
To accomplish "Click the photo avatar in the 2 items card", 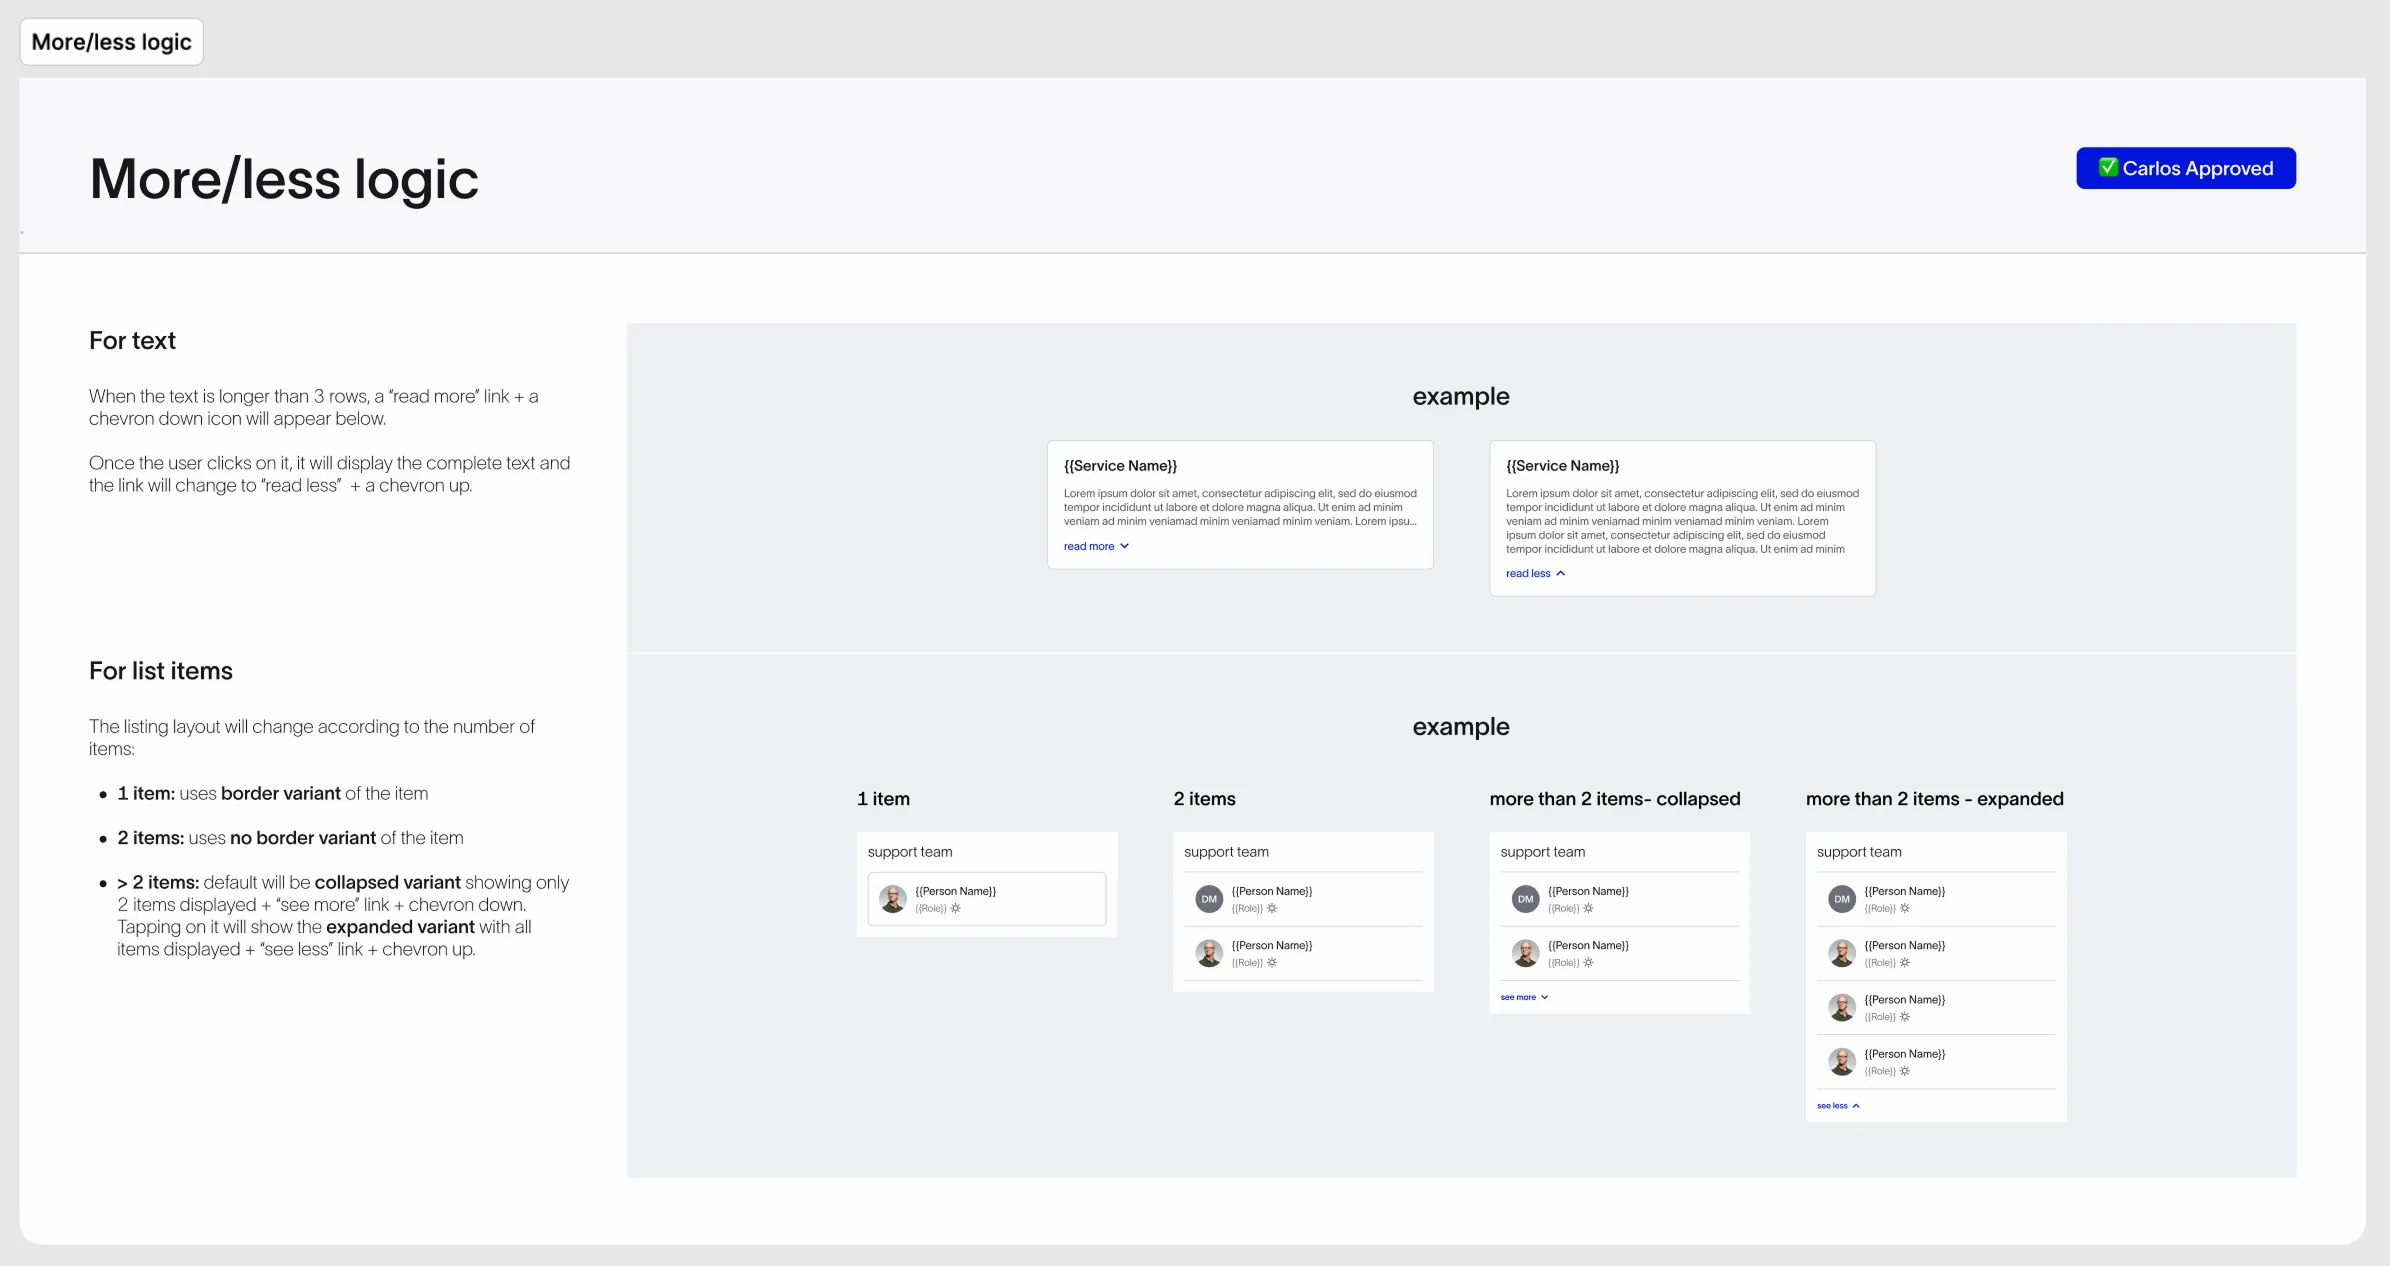I will tap(1209, 953).
